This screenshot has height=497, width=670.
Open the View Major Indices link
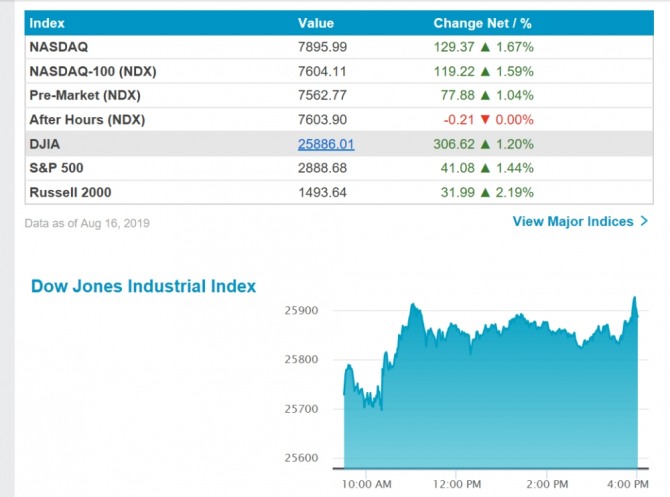[x=573, y=221]
